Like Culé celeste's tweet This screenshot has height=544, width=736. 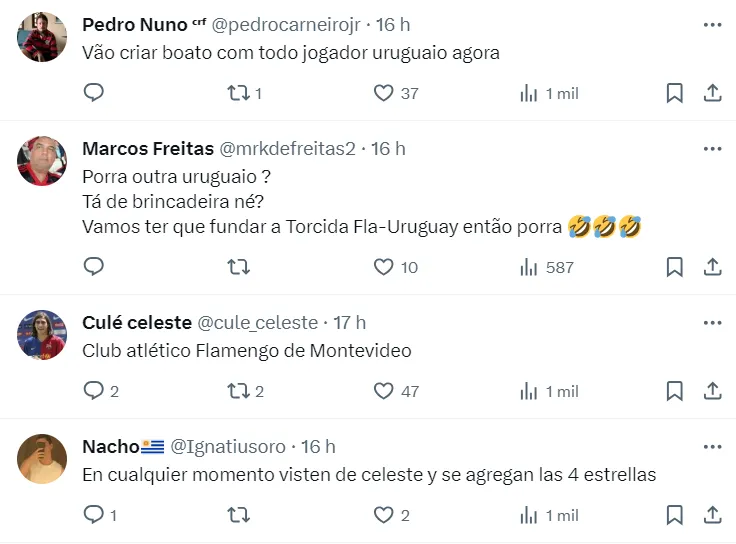(383, 391)
